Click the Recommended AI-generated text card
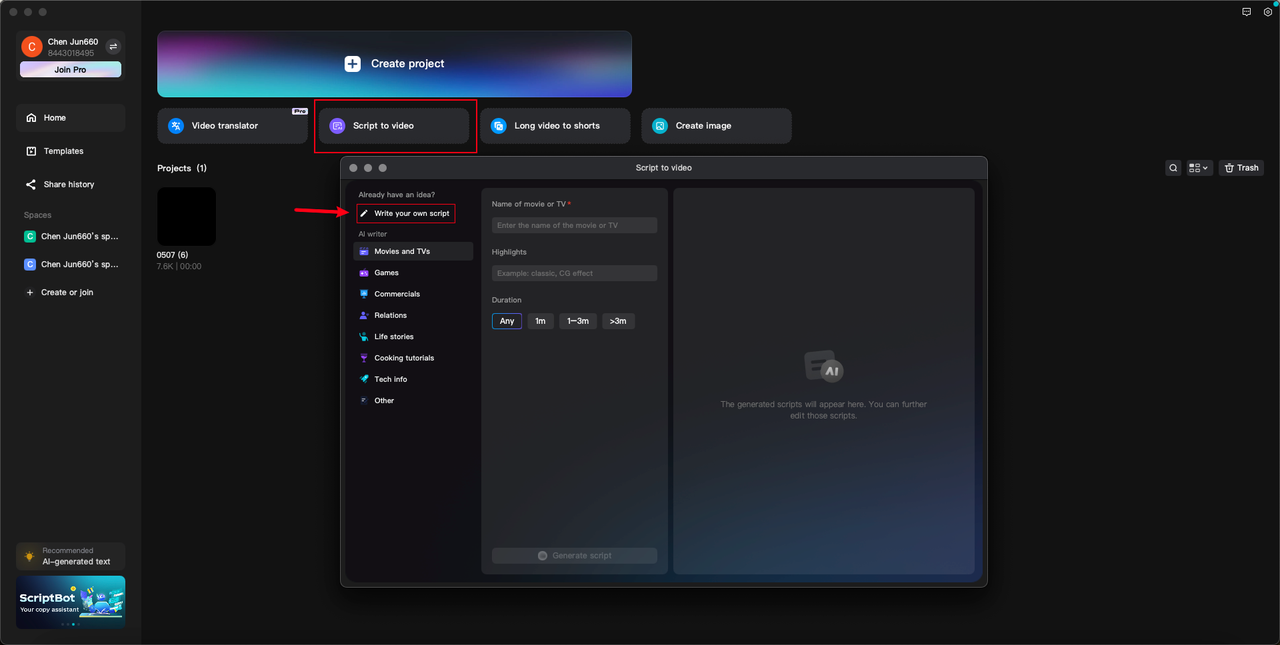This screenshot has height=645, width=1280. click(70, 556)
